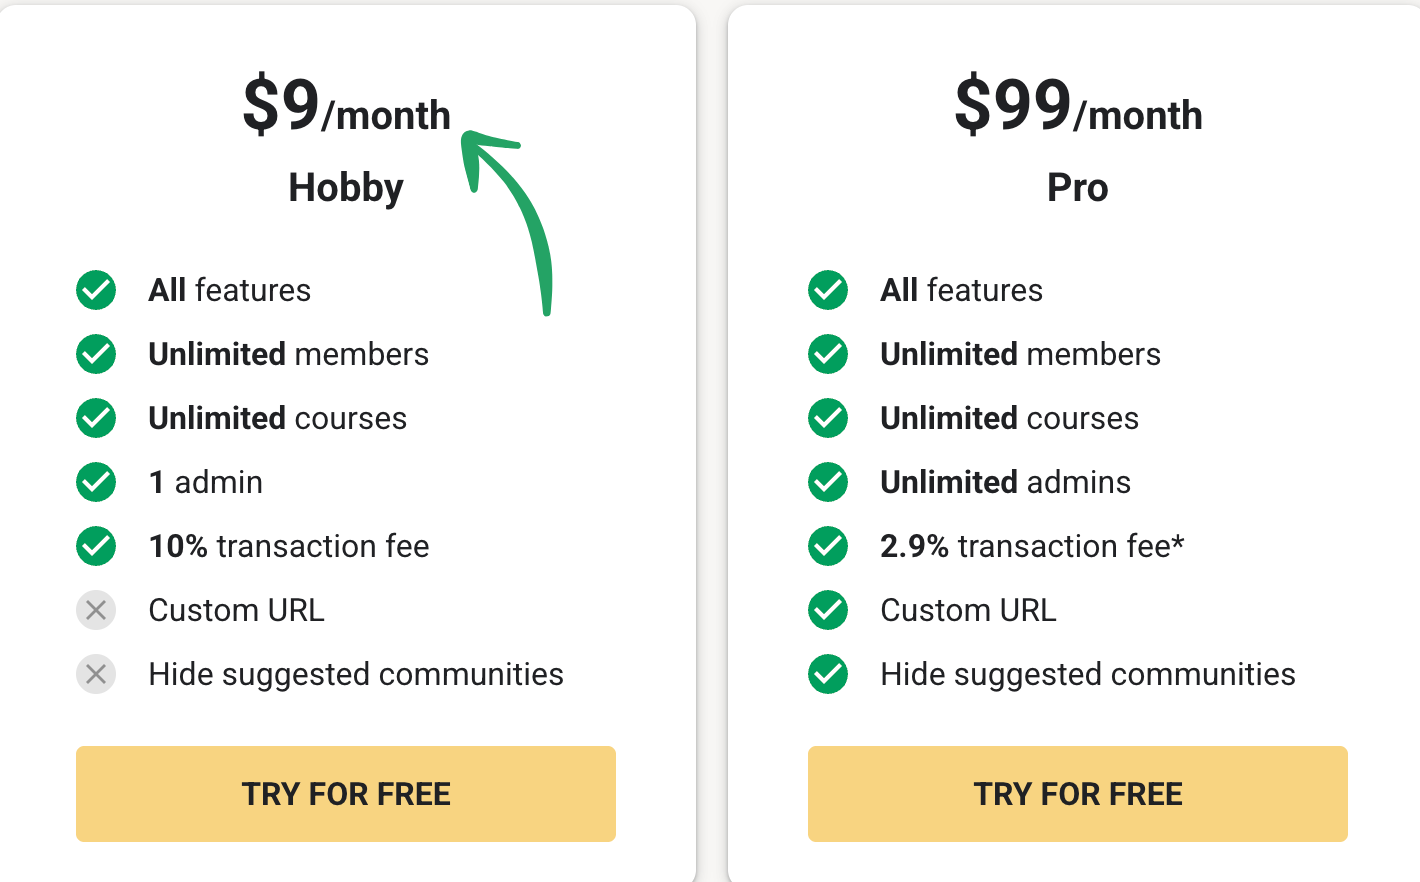Click checkmark next to Unlimited admins
The width and height of the screenshot is (1420, 882).
tap(828, 482)
